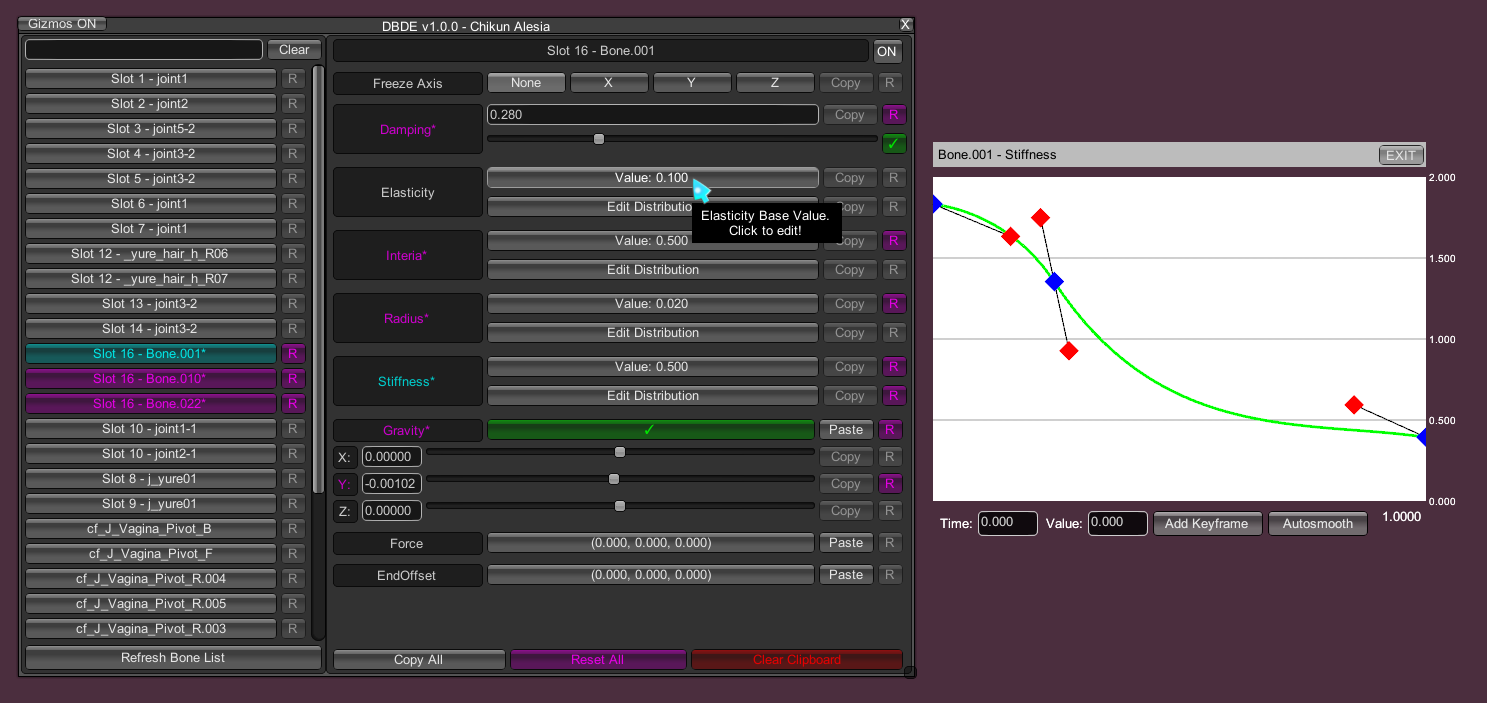The height and width of the screenshot is (703, 1487).
Task: Click the R reset button for Gravity
Action: (x=890, y=430)
